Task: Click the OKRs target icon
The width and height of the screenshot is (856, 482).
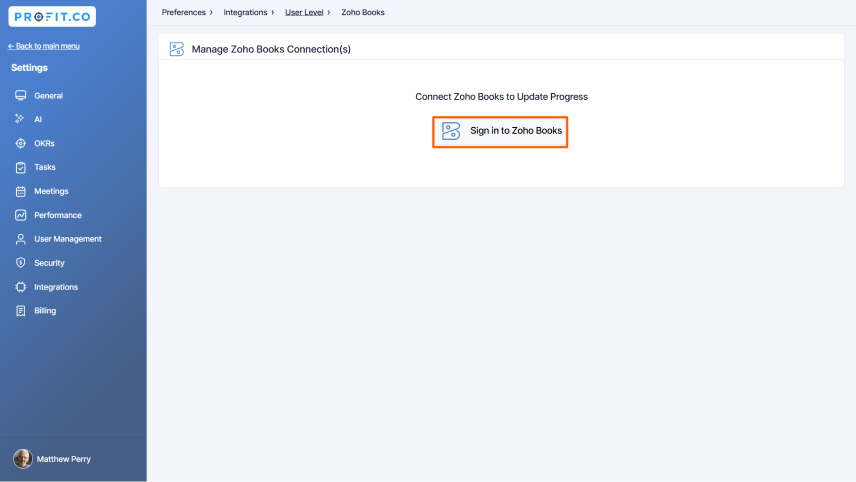Action: [x=21, y=143]
